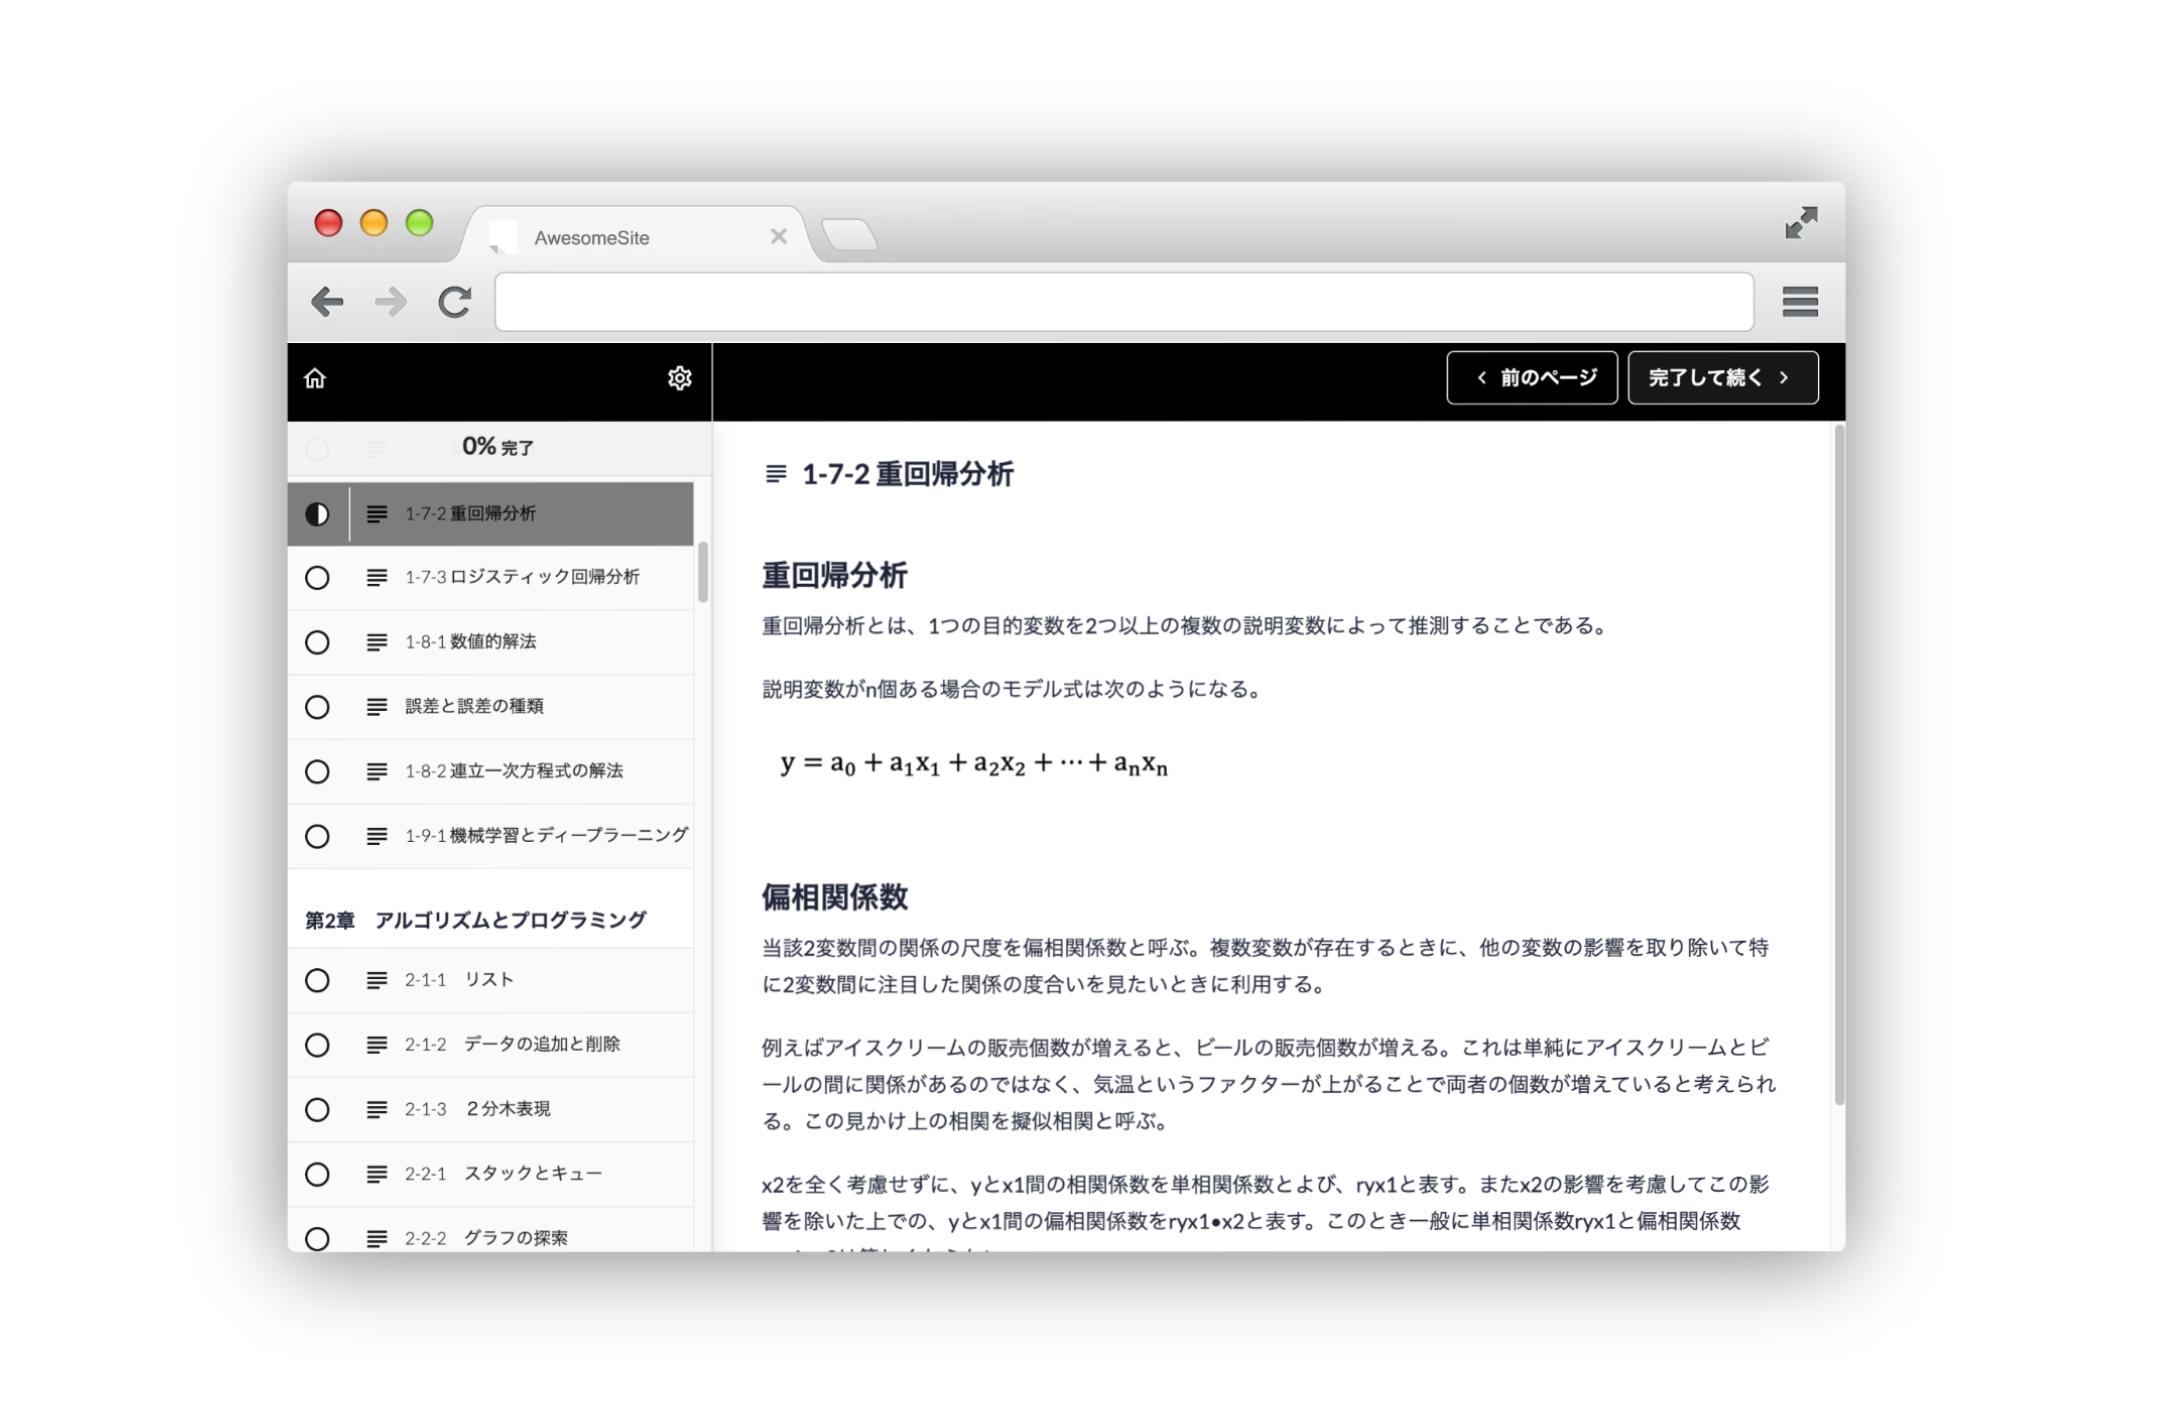The image size is (2162, 1428).
Task: Toggle completion circle for 1-7-3 ロジスティック回帰分析
Action: click(x=317, y=578)
